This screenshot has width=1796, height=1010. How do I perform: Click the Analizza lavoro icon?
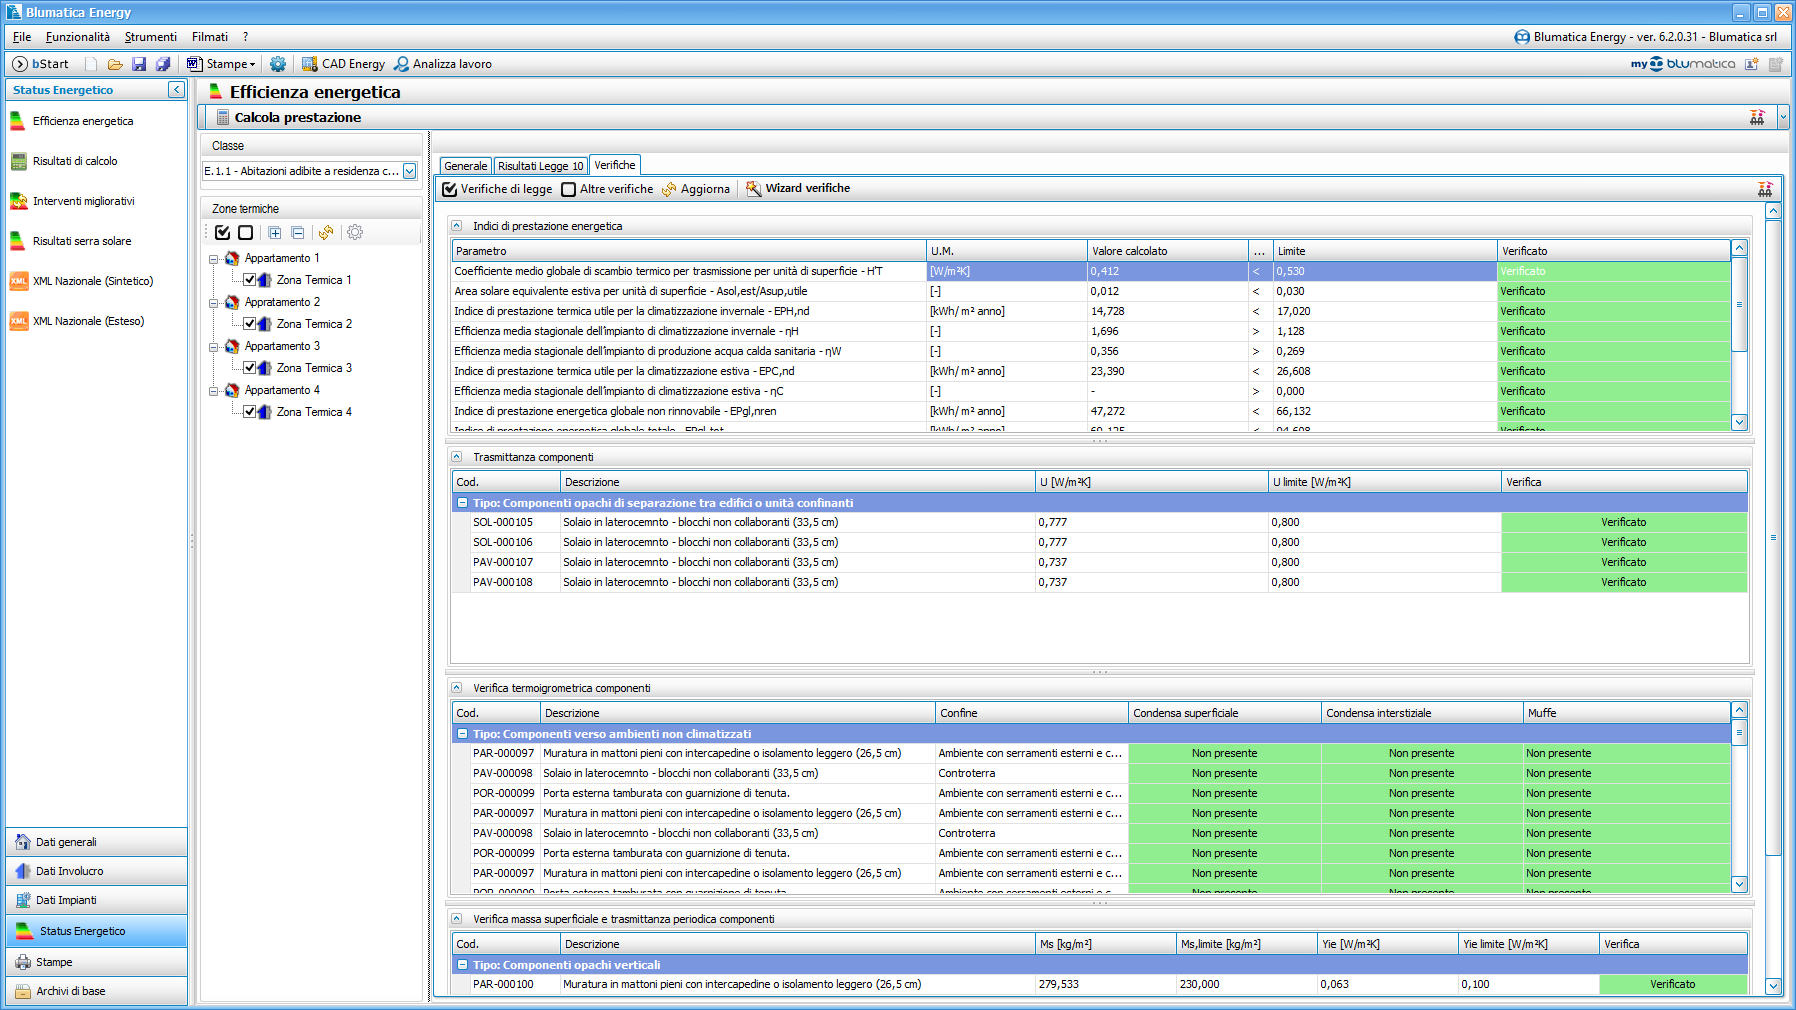coord(401,64)
